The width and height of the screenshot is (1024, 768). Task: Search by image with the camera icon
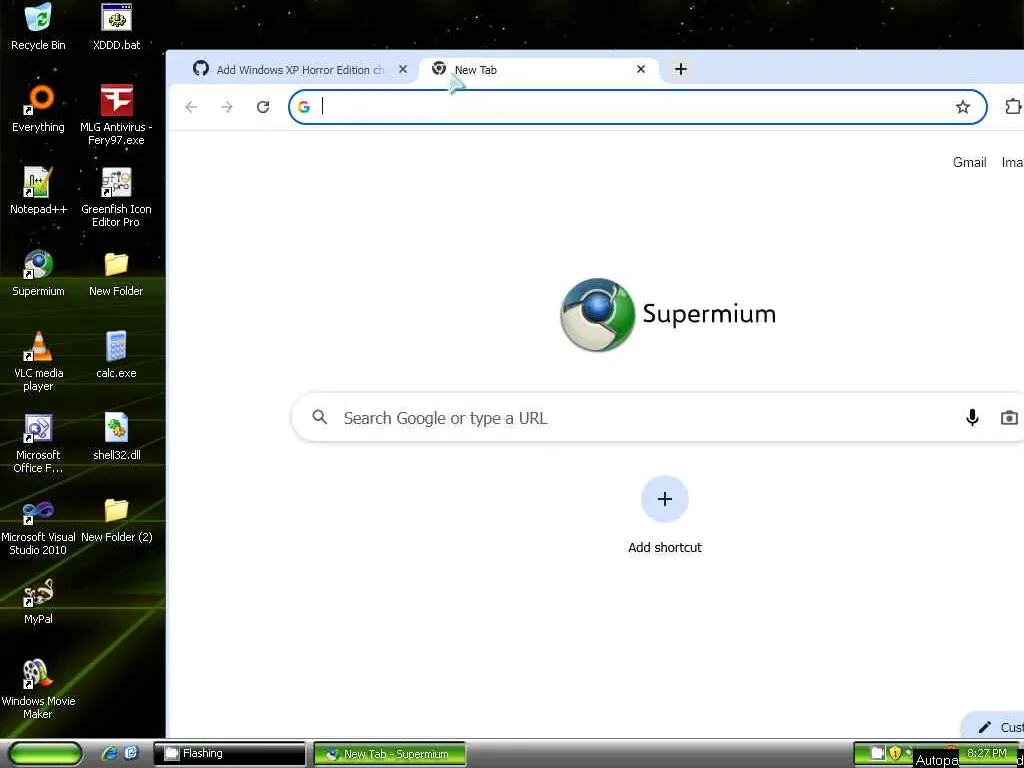[1009, 417]
